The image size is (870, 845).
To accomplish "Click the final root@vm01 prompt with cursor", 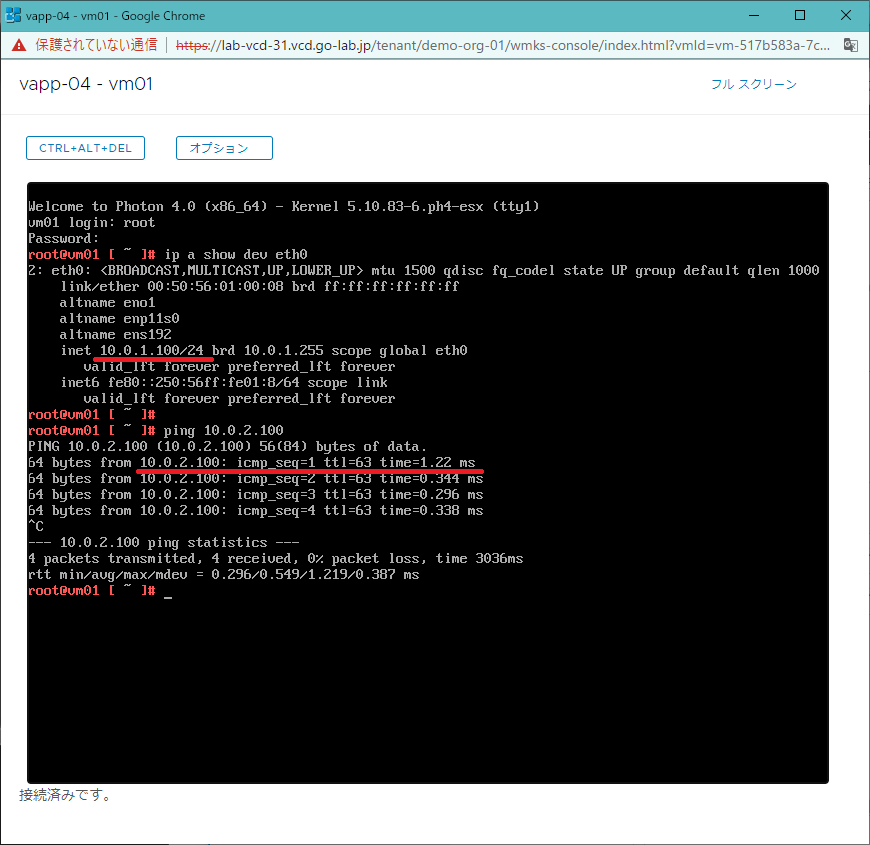I will click(x=100, y=591).
